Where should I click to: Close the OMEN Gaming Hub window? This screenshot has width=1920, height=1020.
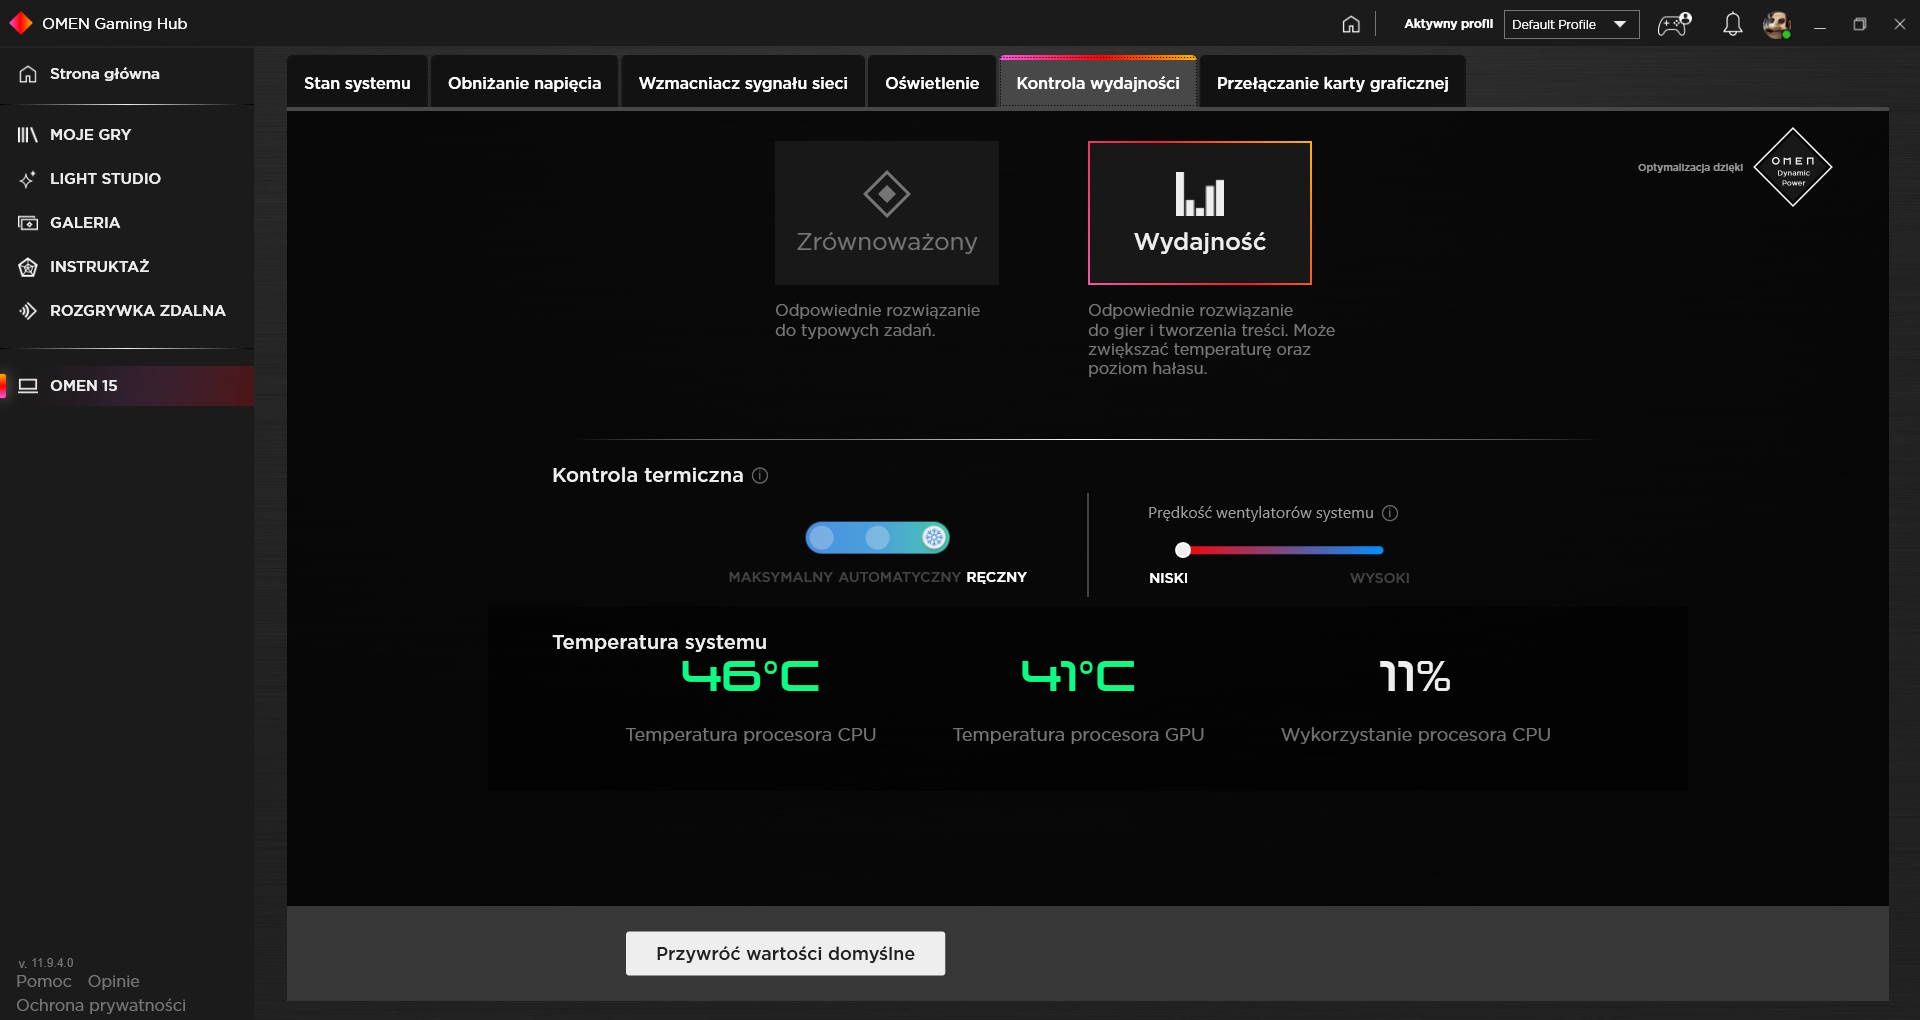point(1900,24)
